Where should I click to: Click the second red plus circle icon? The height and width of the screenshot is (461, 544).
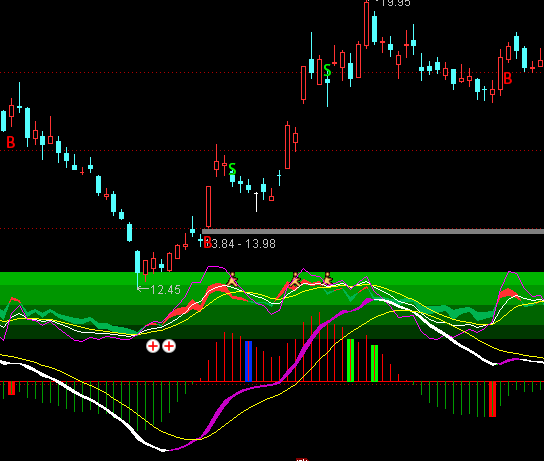169,346
